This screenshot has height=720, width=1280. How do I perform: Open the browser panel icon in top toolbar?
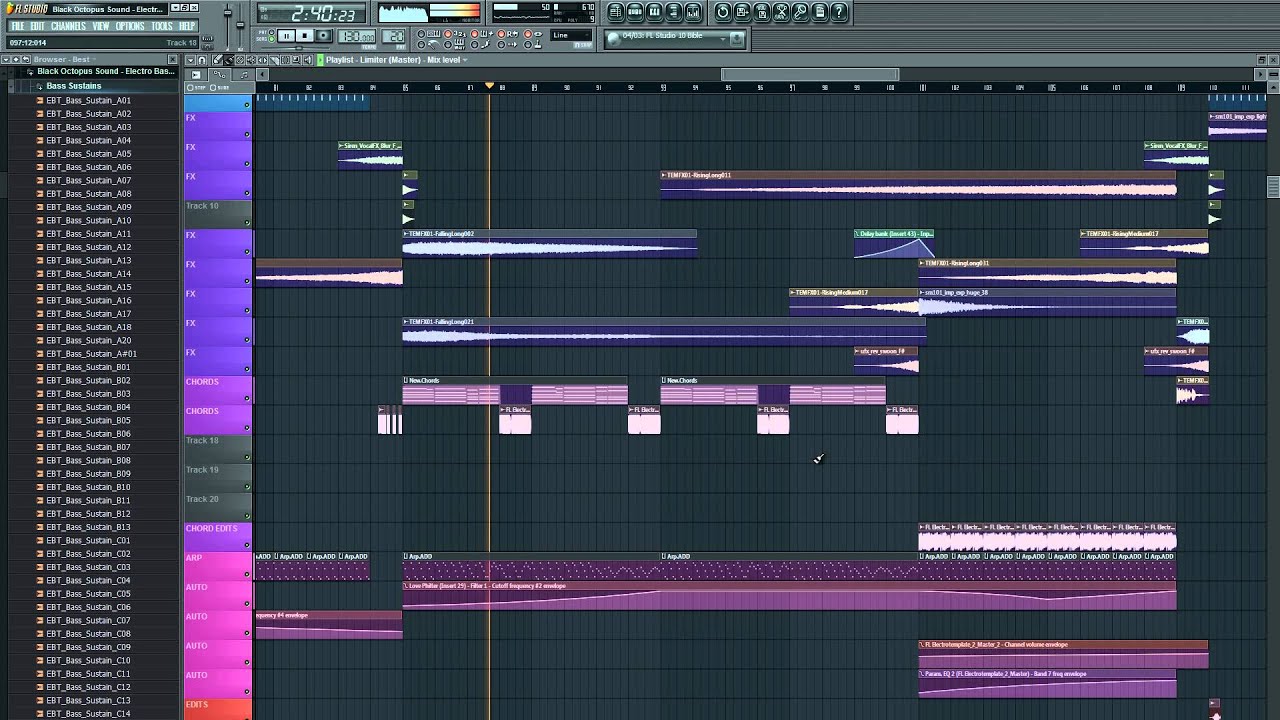[x=674, y=12]
